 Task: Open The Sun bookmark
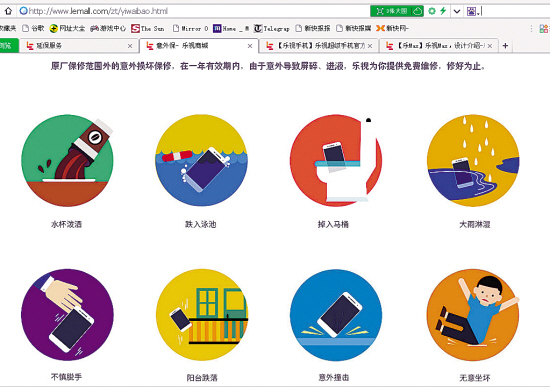[x=148, y=28]
